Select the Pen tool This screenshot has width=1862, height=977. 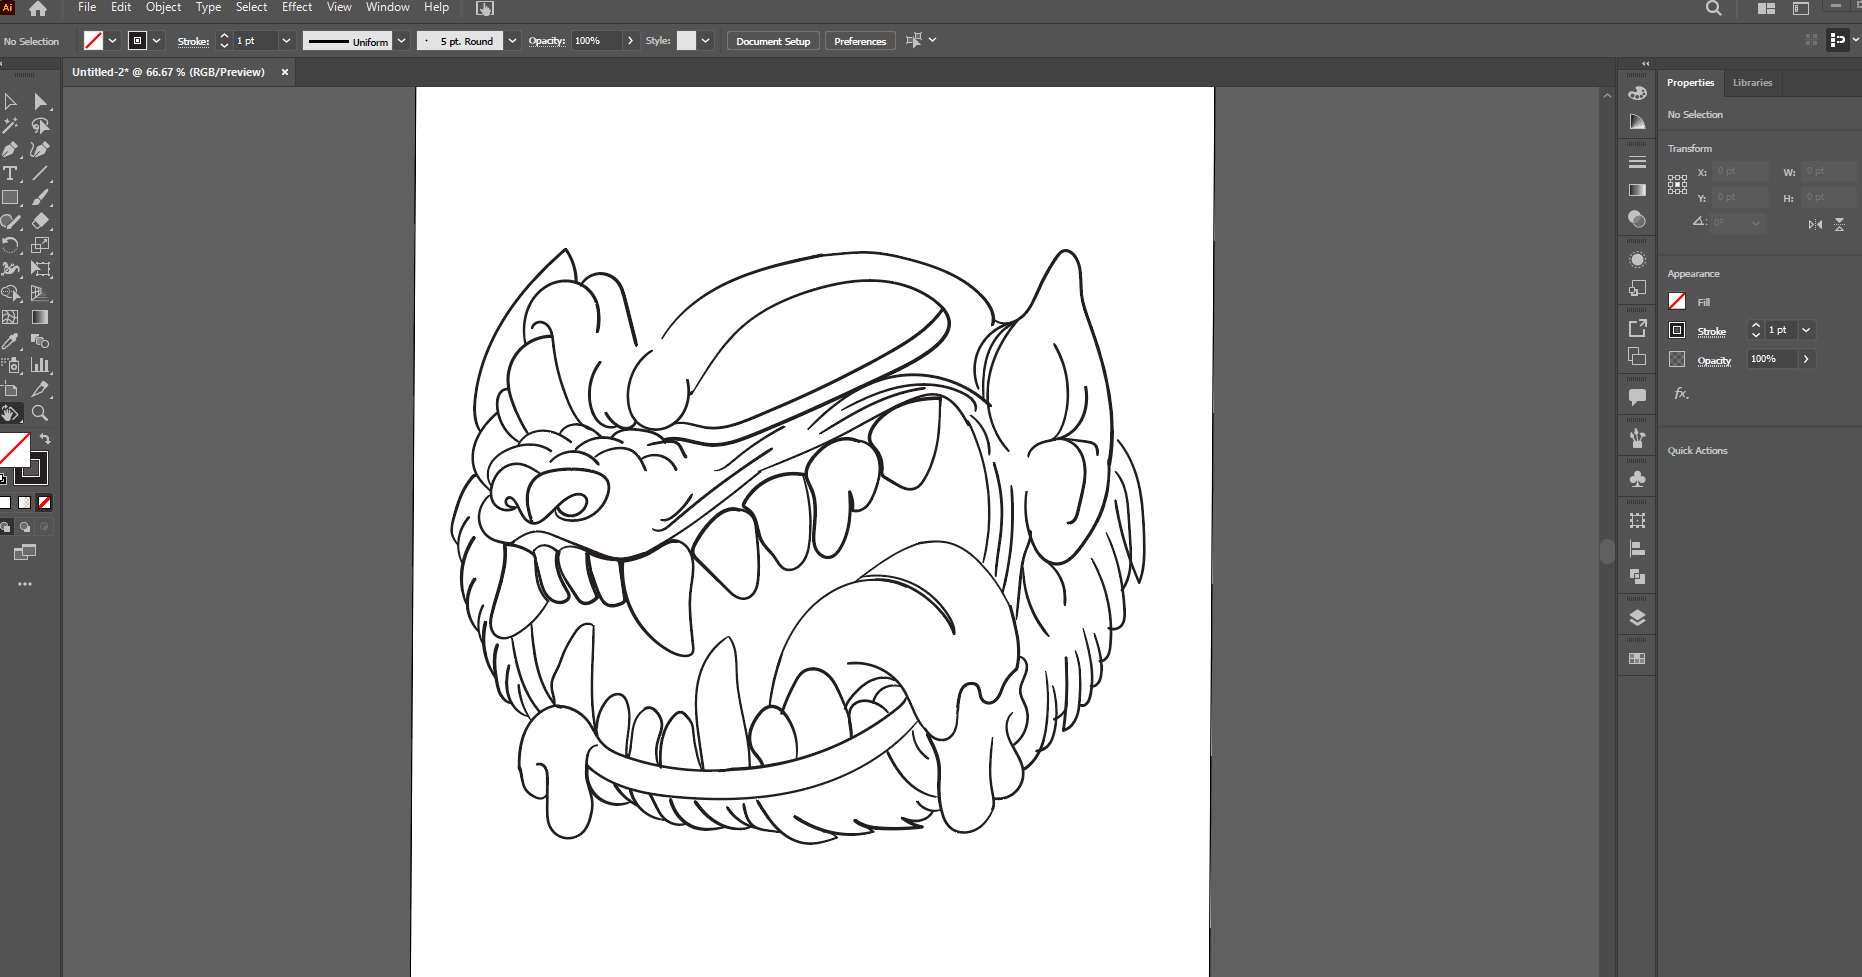(10, 150)
